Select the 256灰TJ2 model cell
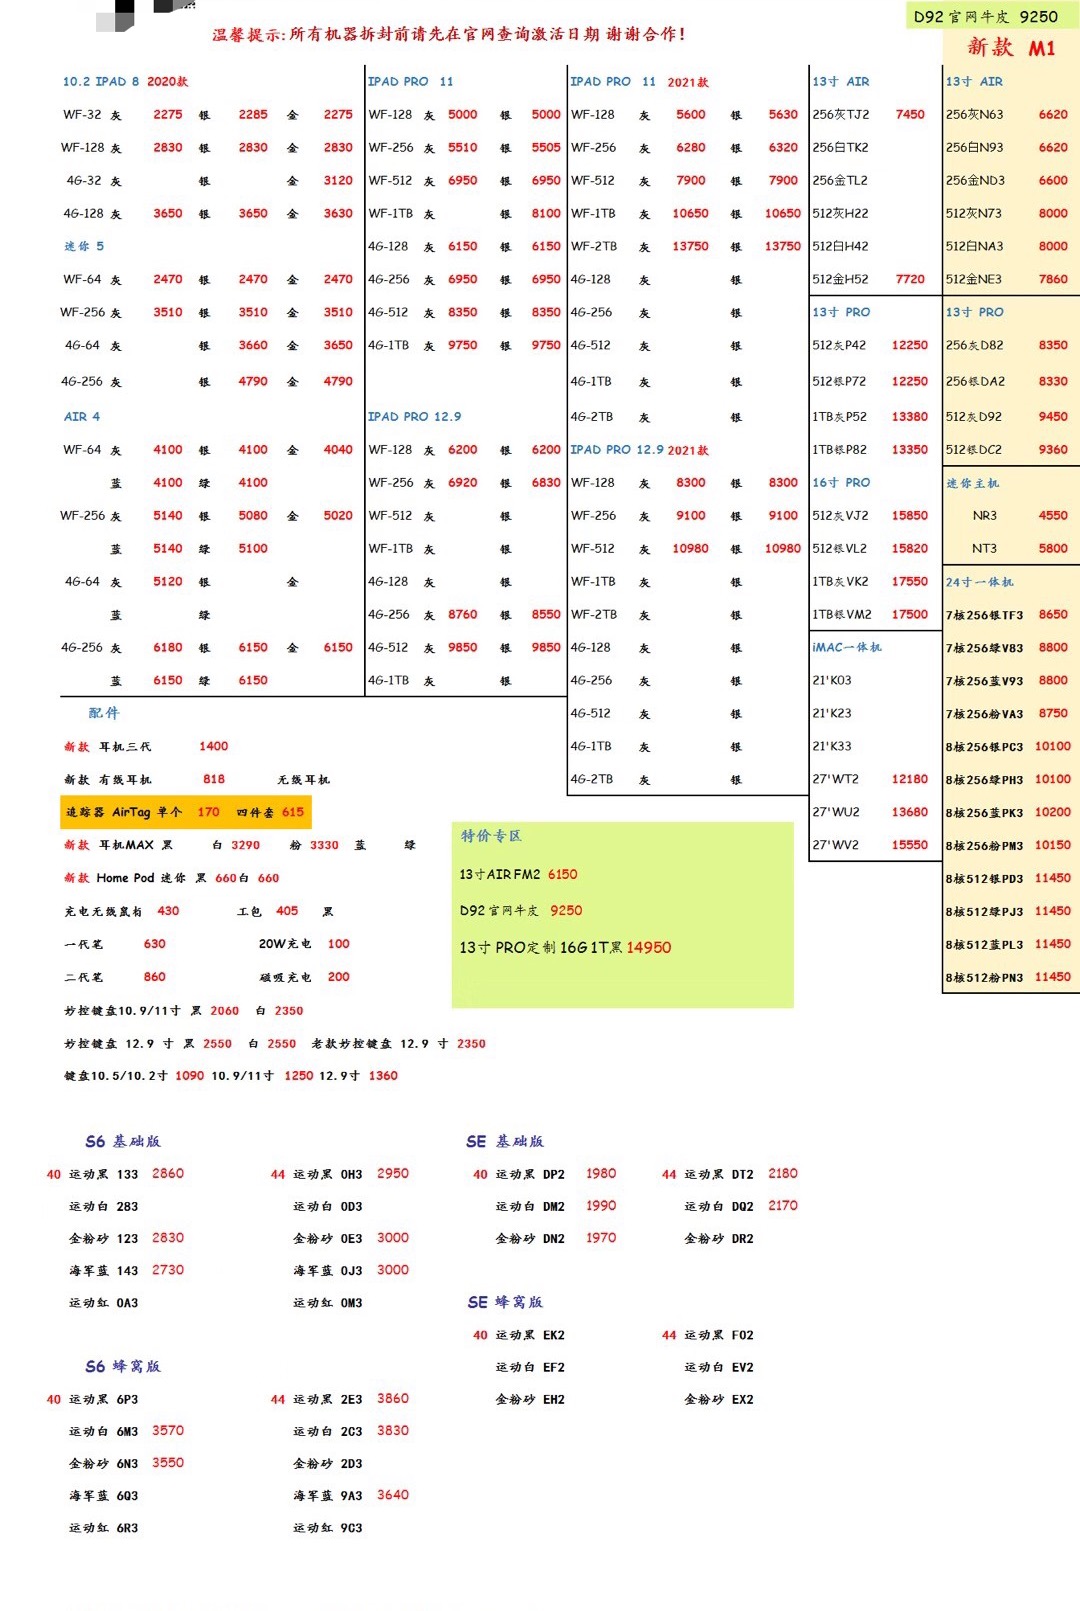This screenshot has width=1080, height=1611. [x=841, y=114]
